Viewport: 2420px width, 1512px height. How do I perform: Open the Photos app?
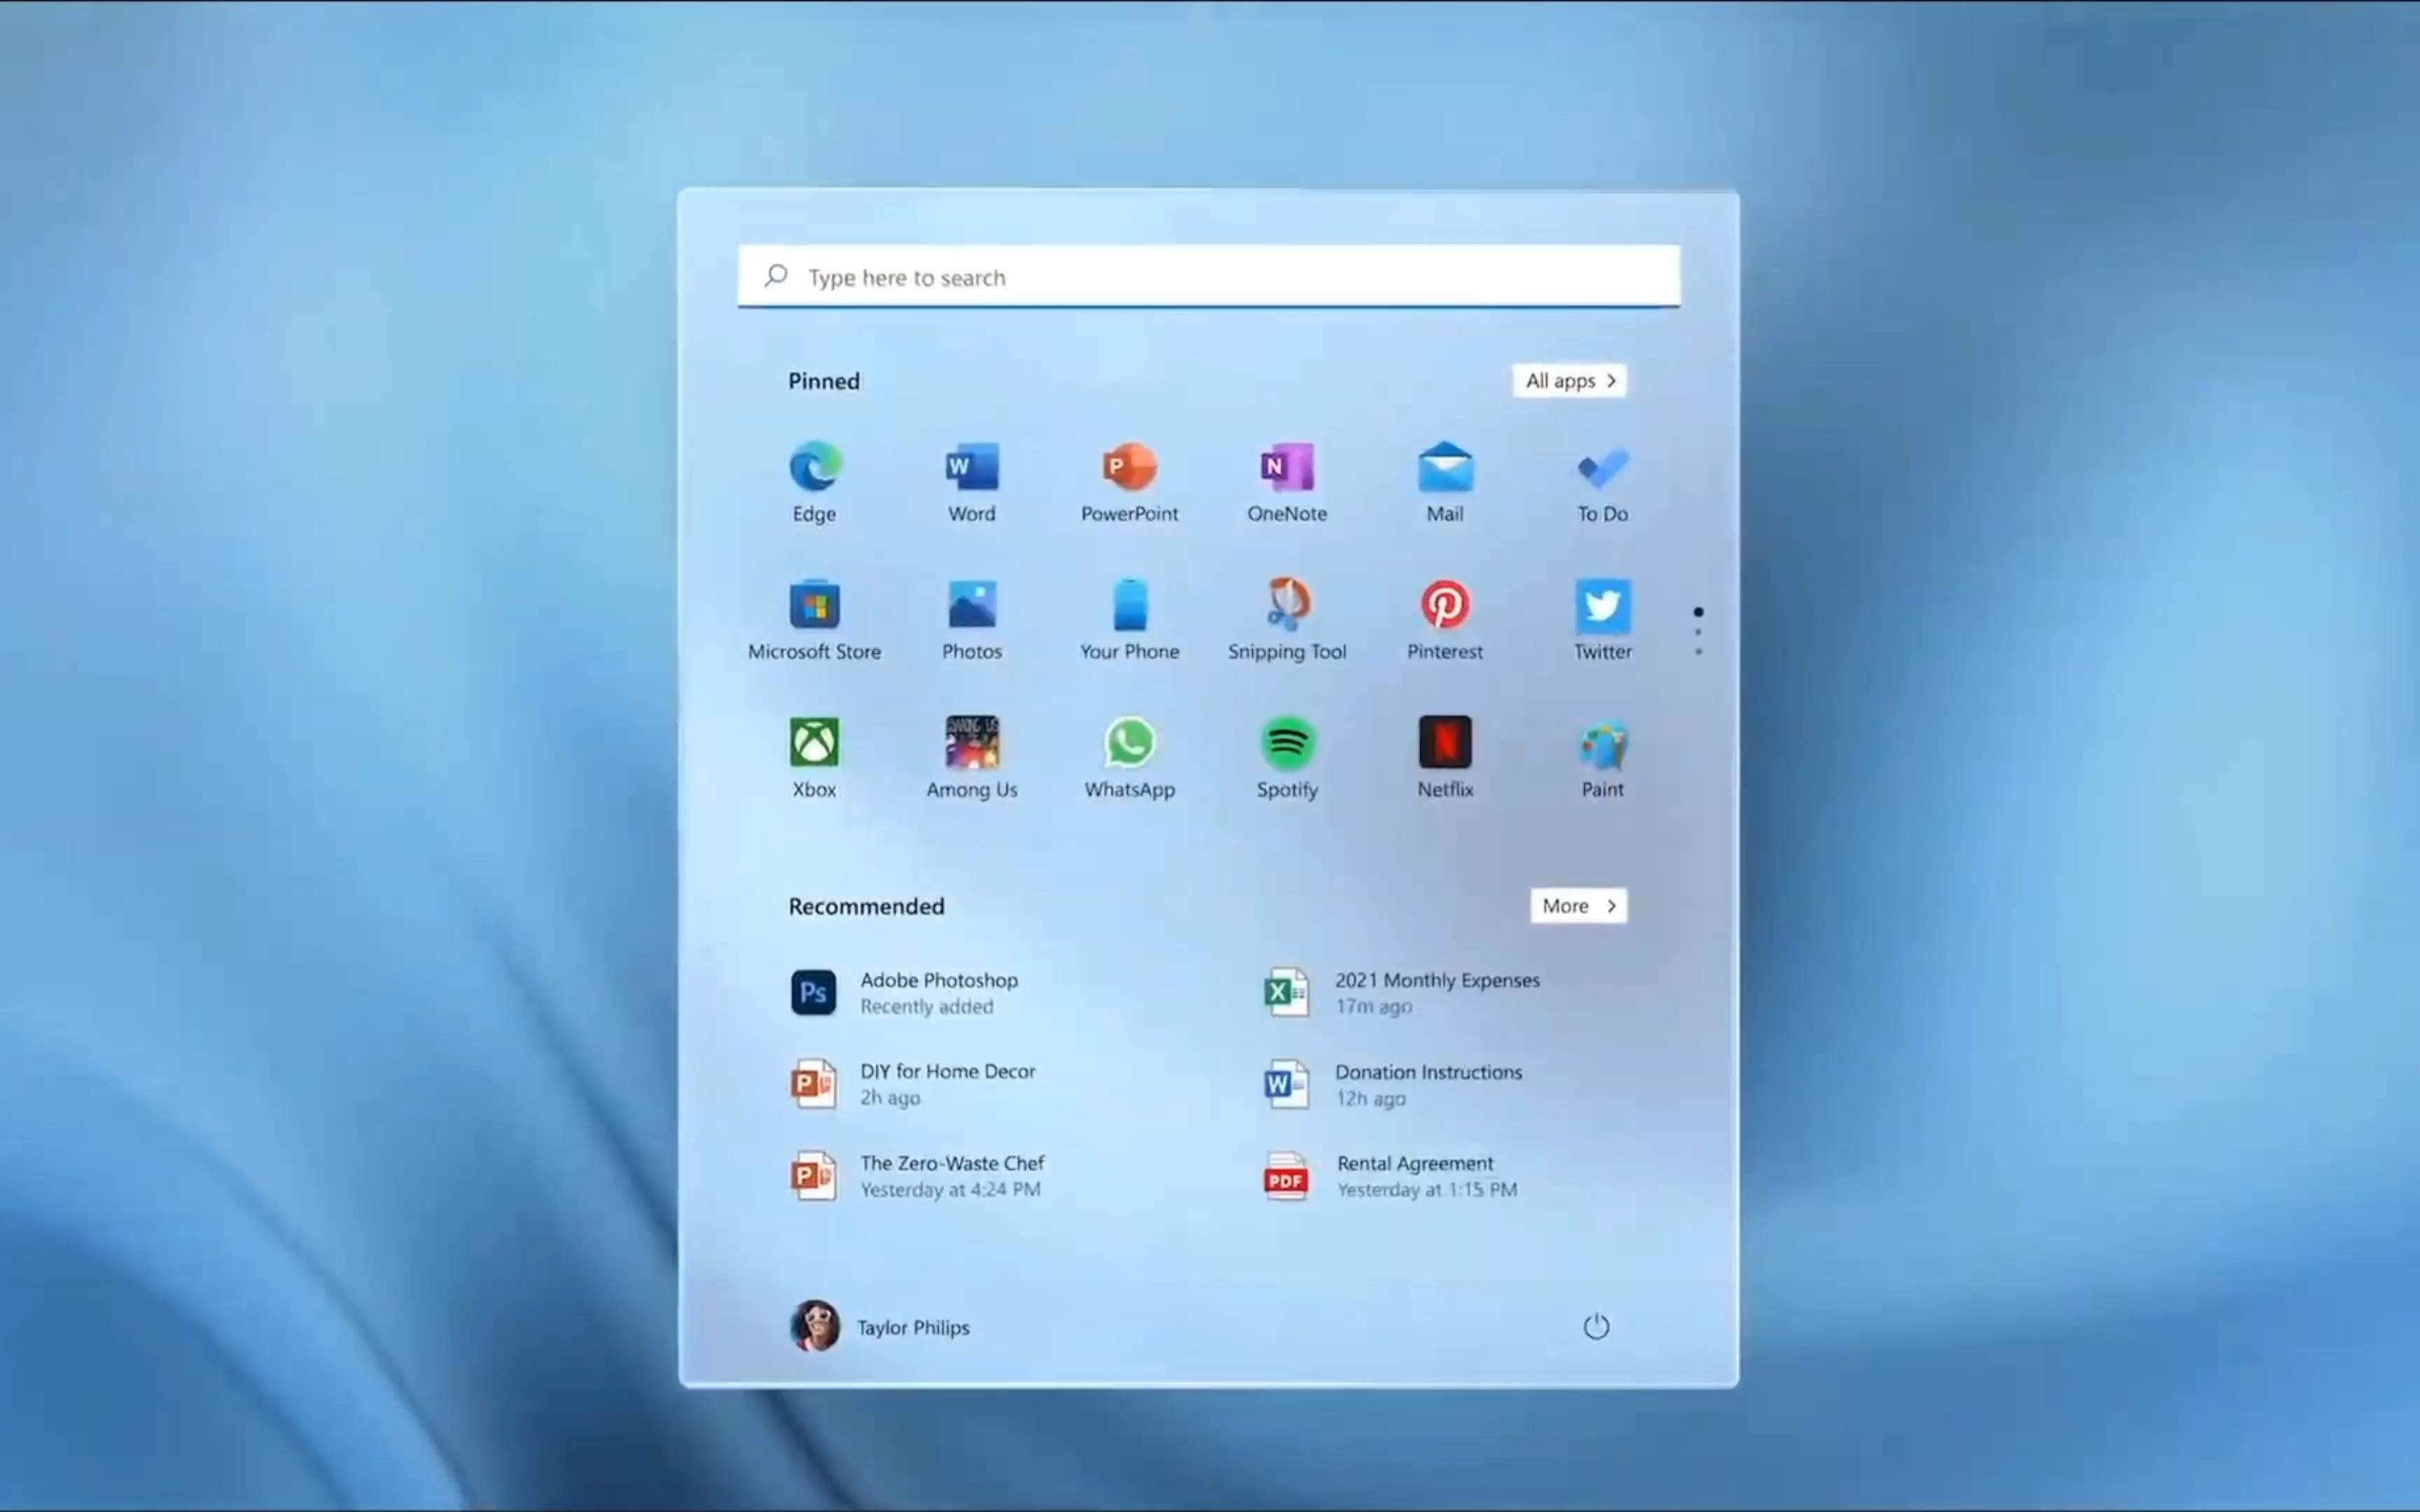click(971, 618)
